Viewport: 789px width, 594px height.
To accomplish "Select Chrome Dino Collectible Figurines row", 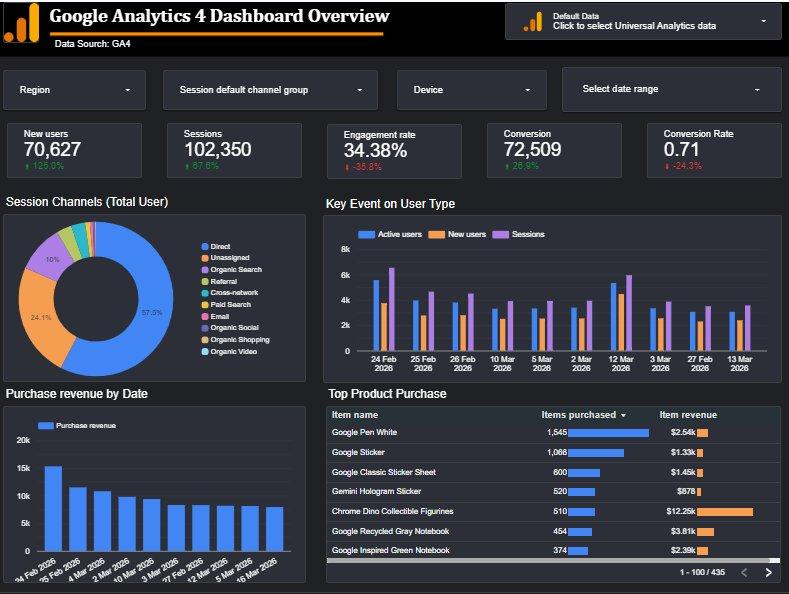I will tap(554, 511).
